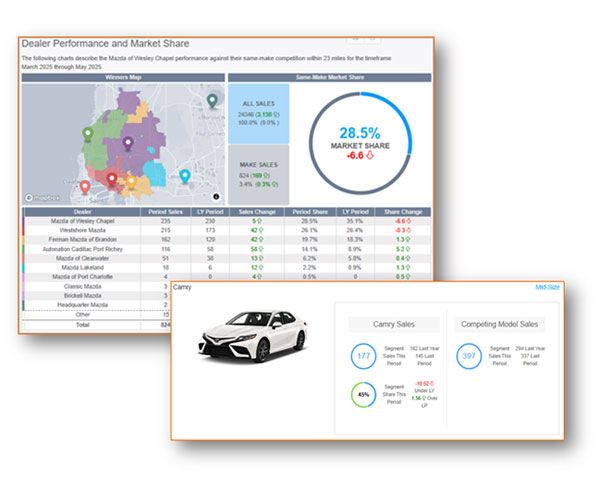Click up arrow in Mazda Lakeland Sales Change

tap(261, 267)
